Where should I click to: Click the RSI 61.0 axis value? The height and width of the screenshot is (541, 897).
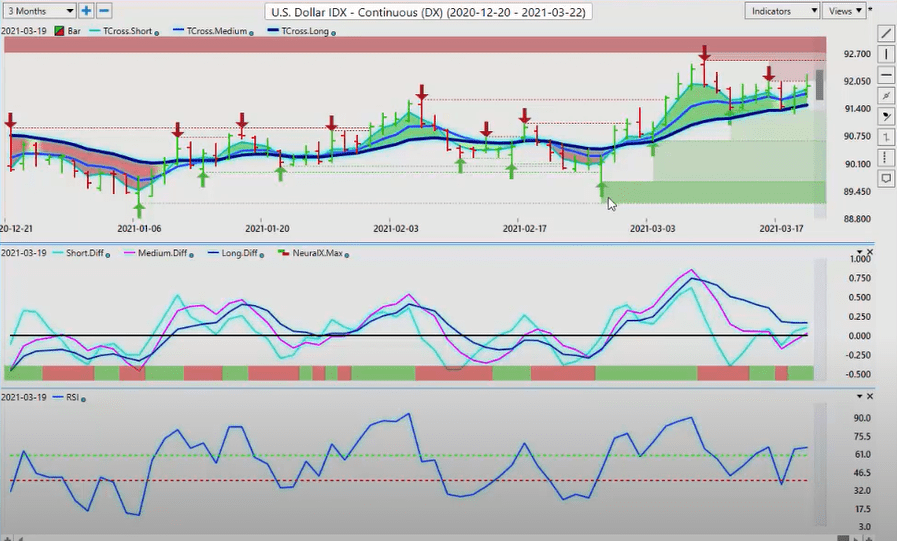click(x=862, y=455)
